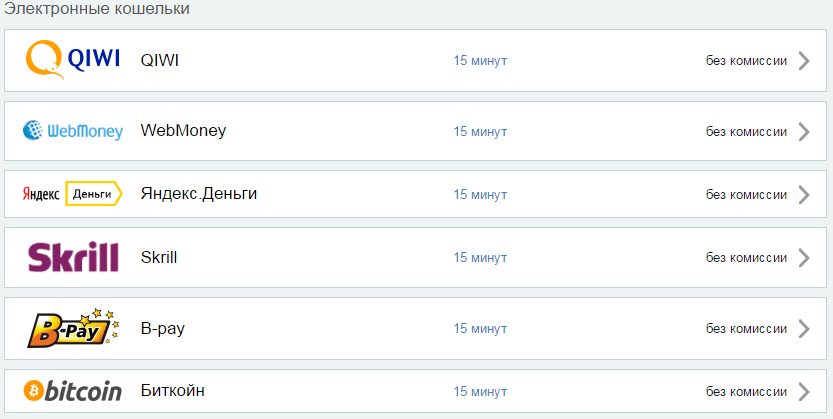Click the QIWI logo icon
Viewport: 833px width, 419px height.
(x=73, y=60)
